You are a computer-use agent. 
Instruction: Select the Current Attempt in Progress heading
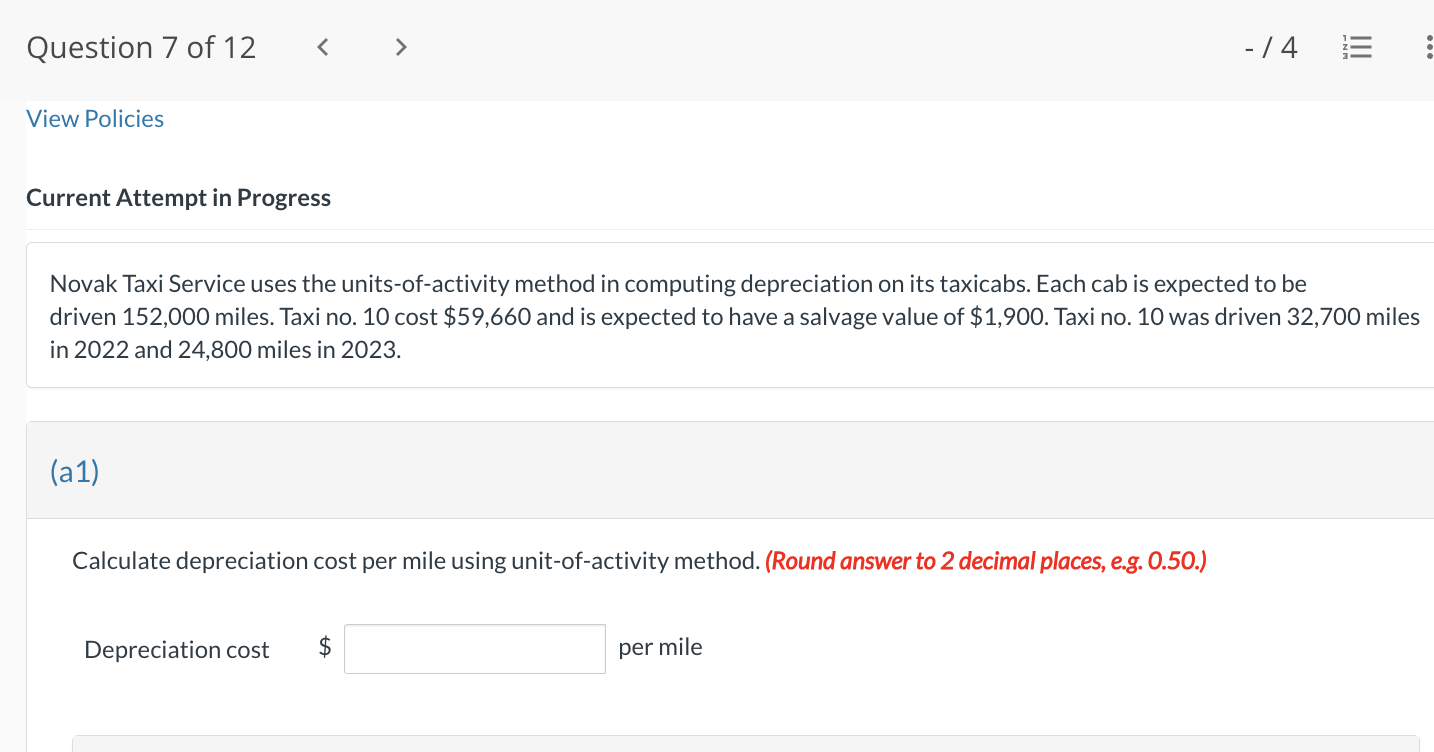tap(178, 197)
